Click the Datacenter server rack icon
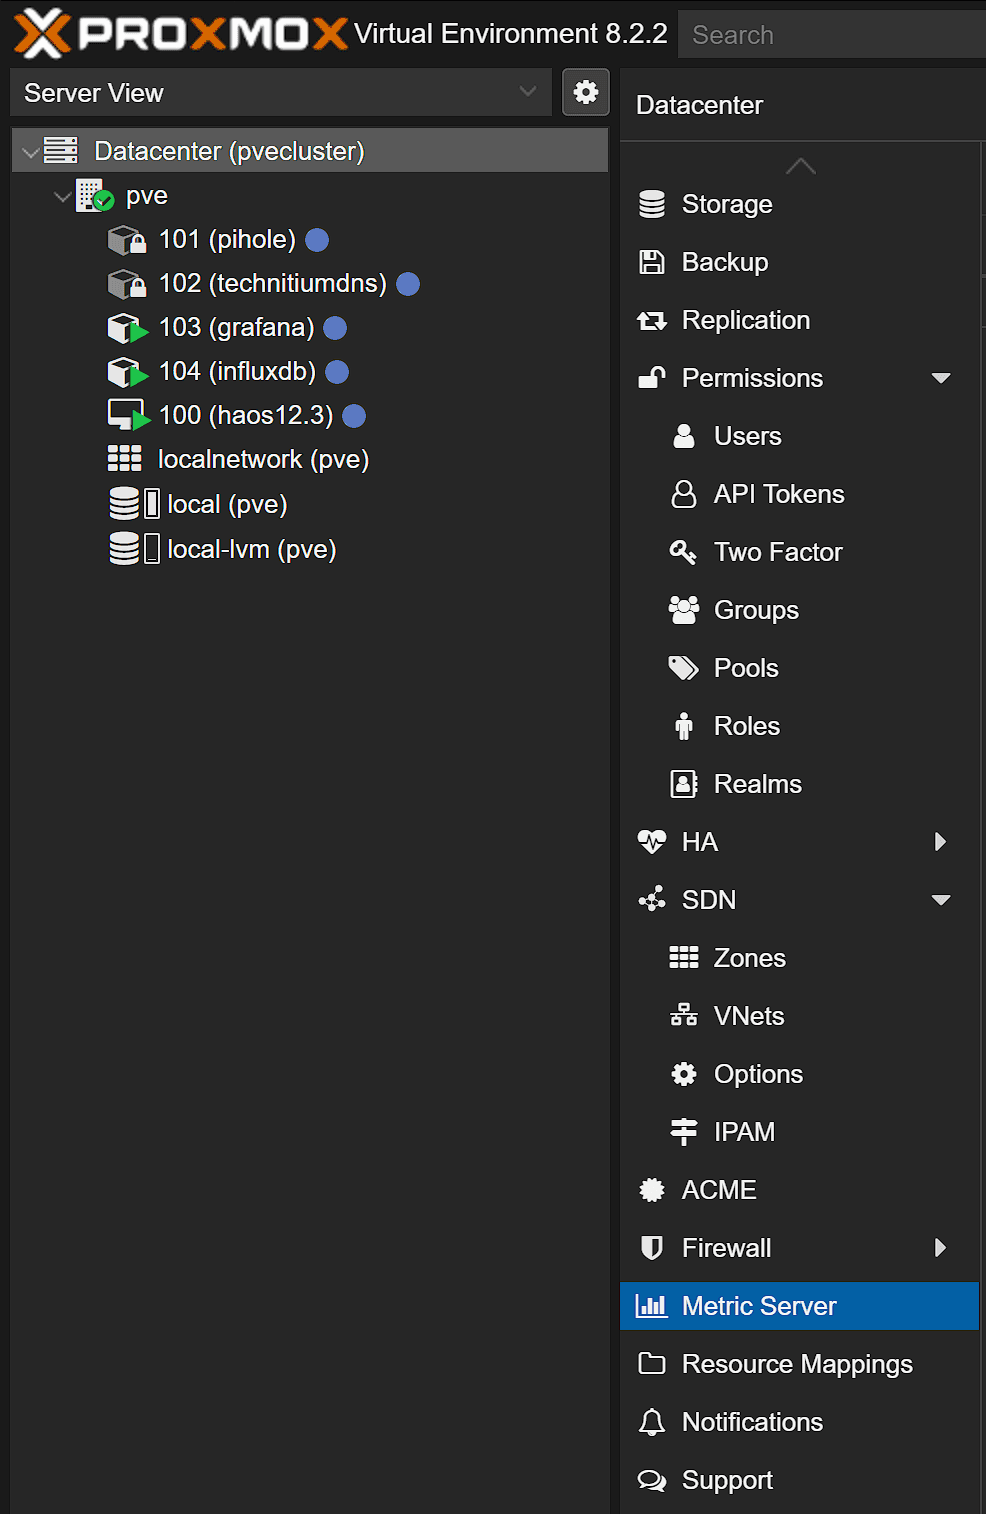 (x=61, y=151)
